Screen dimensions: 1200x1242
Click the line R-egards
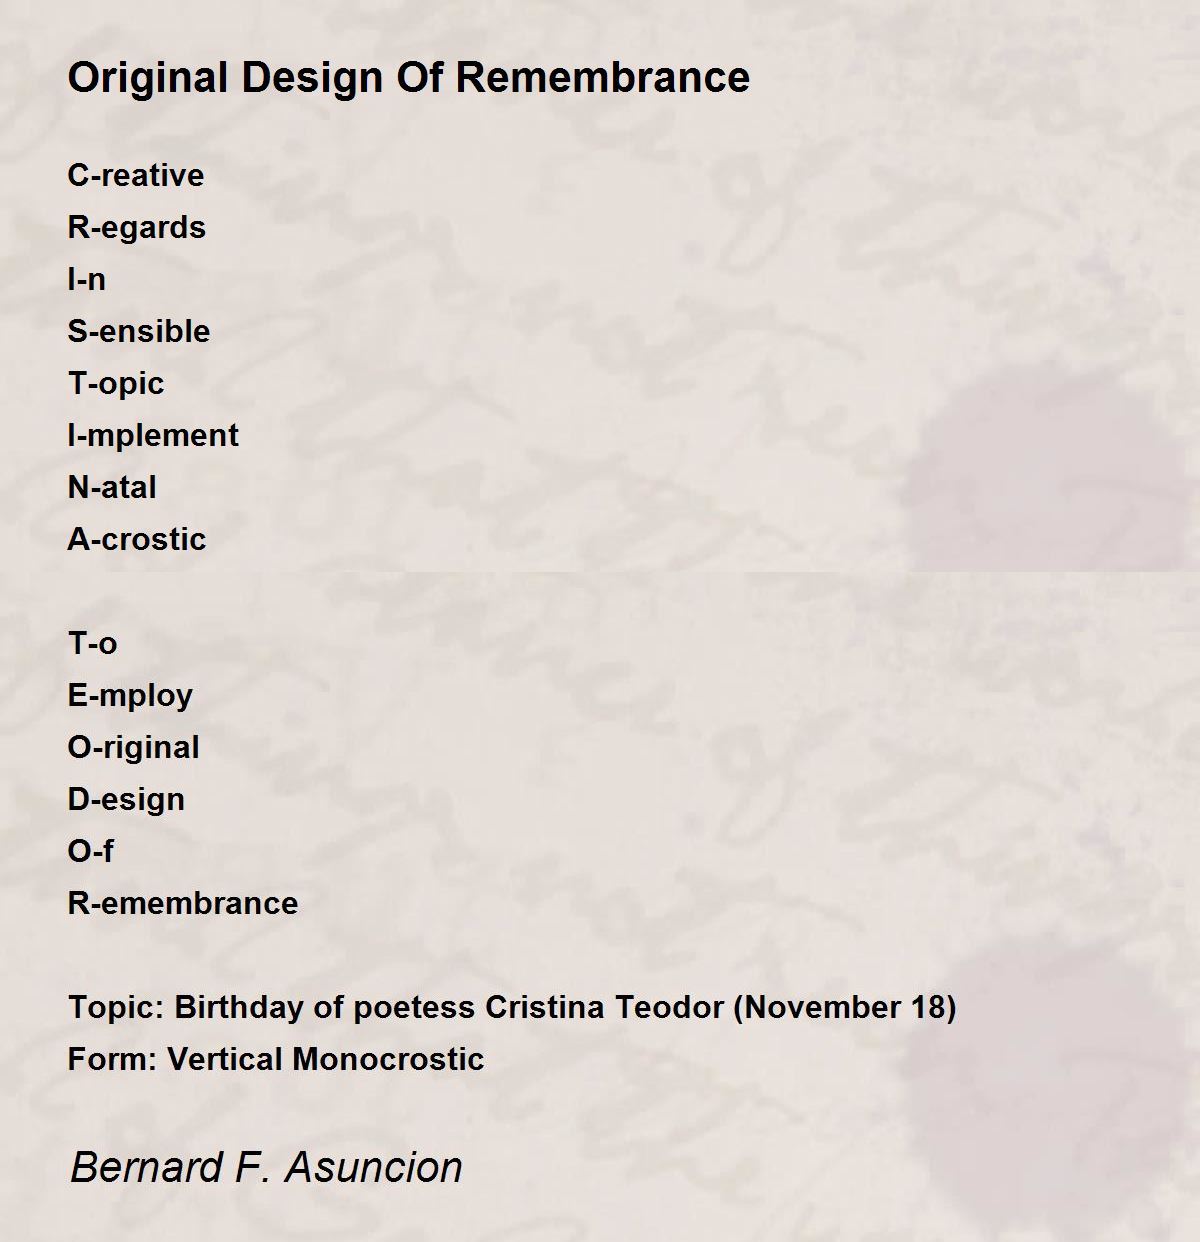tap(136, 227)
